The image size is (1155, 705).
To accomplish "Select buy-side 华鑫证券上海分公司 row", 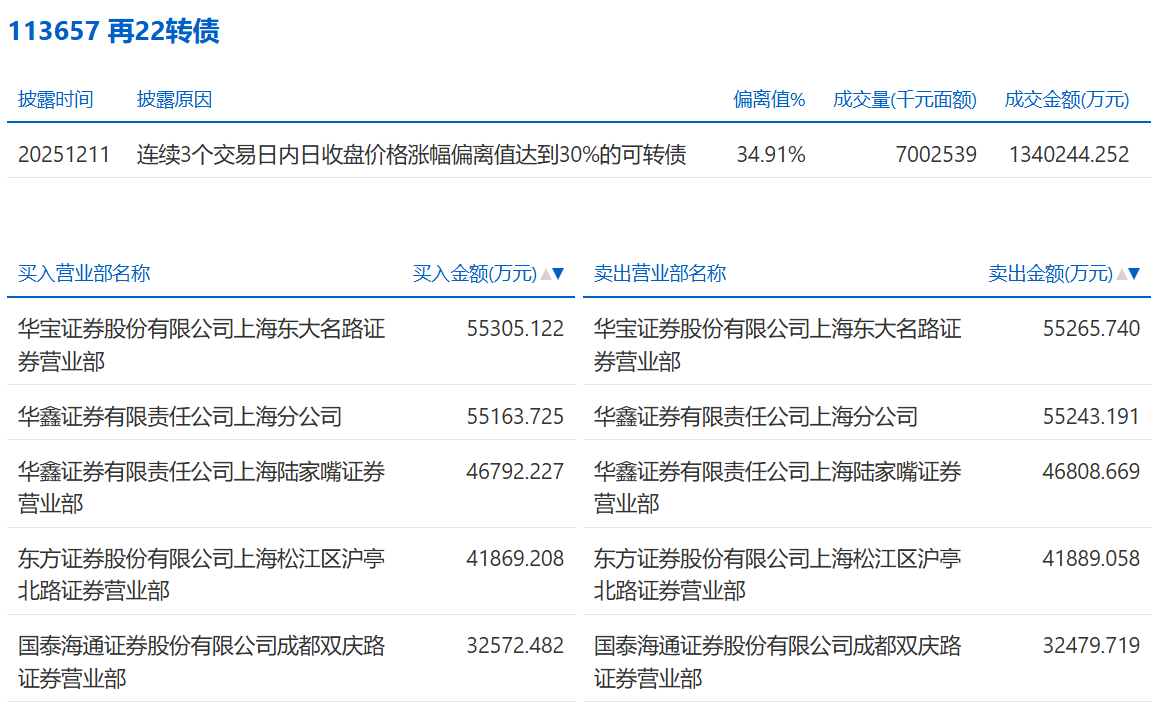I will pyautogui.click(x=291, y=416).
